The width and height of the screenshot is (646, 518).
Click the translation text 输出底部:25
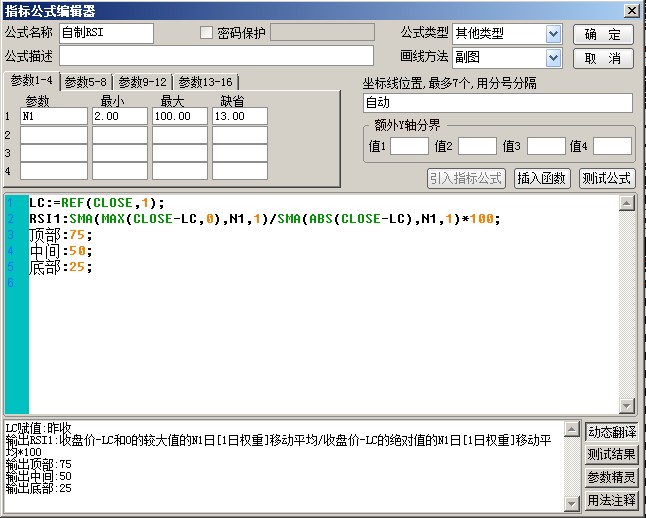39,489
